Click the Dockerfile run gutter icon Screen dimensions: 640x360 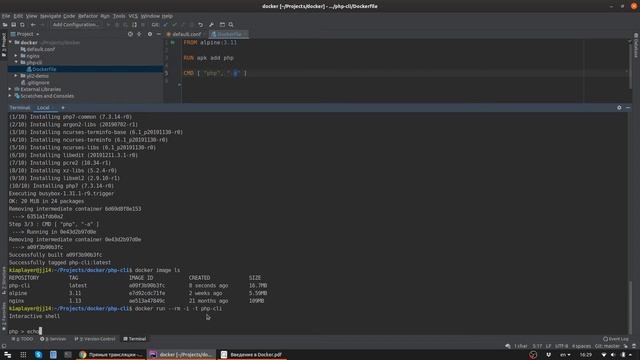pyautogui.click(x=173, y=42)
